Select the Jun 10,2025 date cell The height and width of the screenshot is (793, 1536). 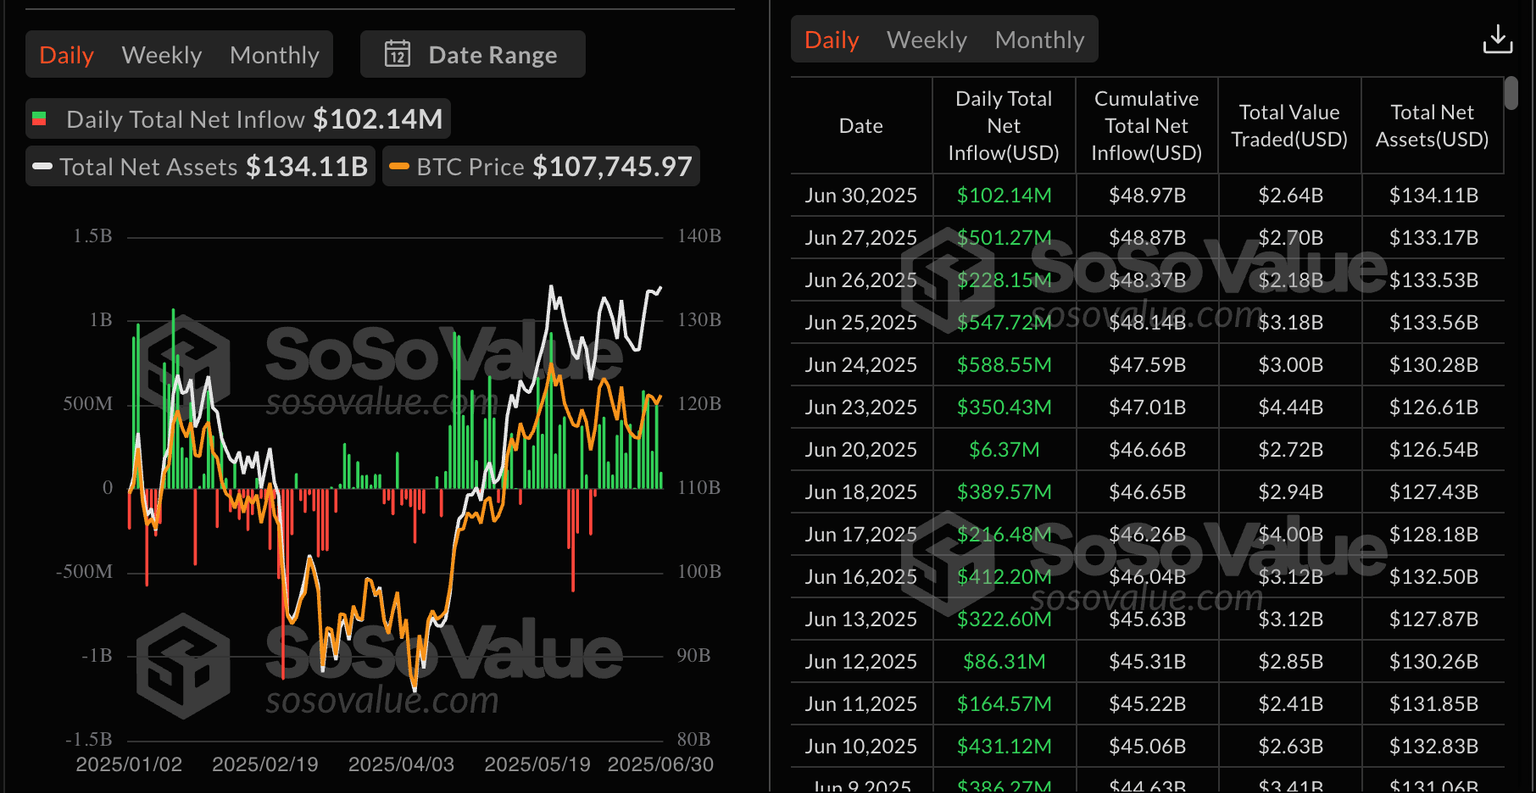click(x=861, y=747)
